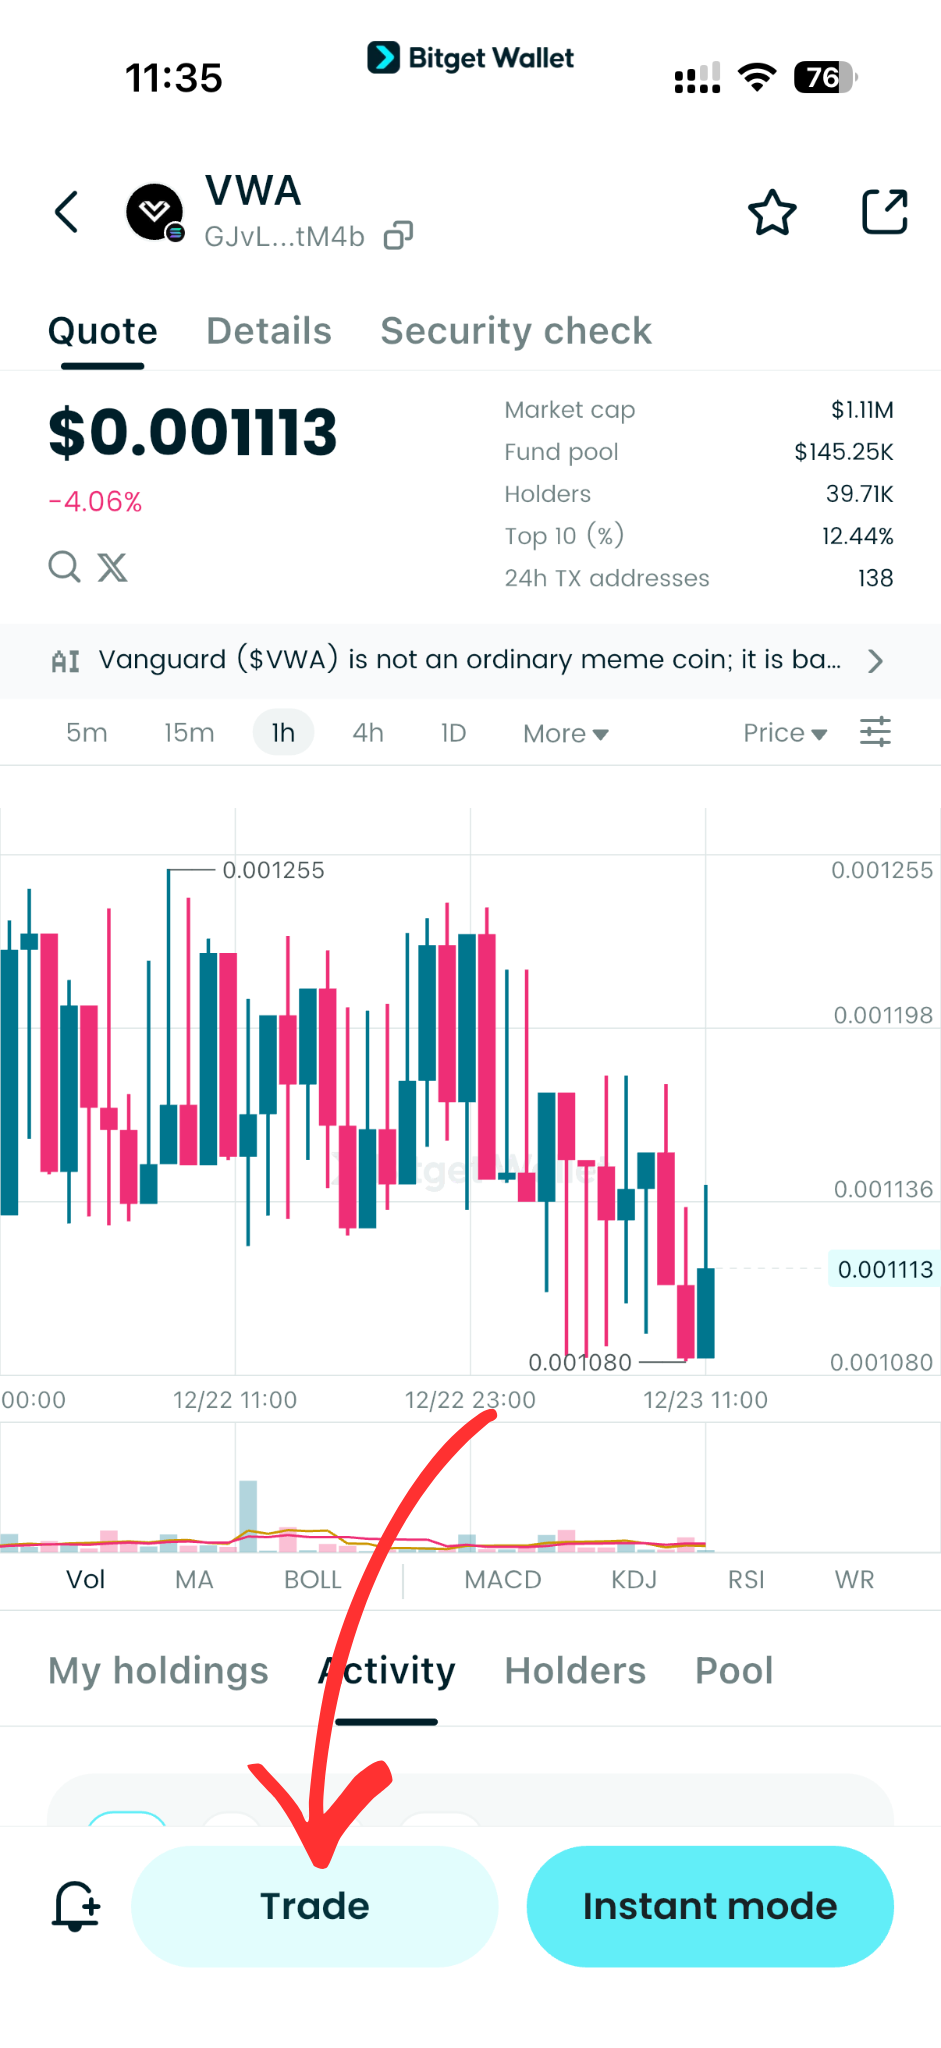Open search below the token price
The width and height of the screenshot is (941, 2048).
pos(63,567)
